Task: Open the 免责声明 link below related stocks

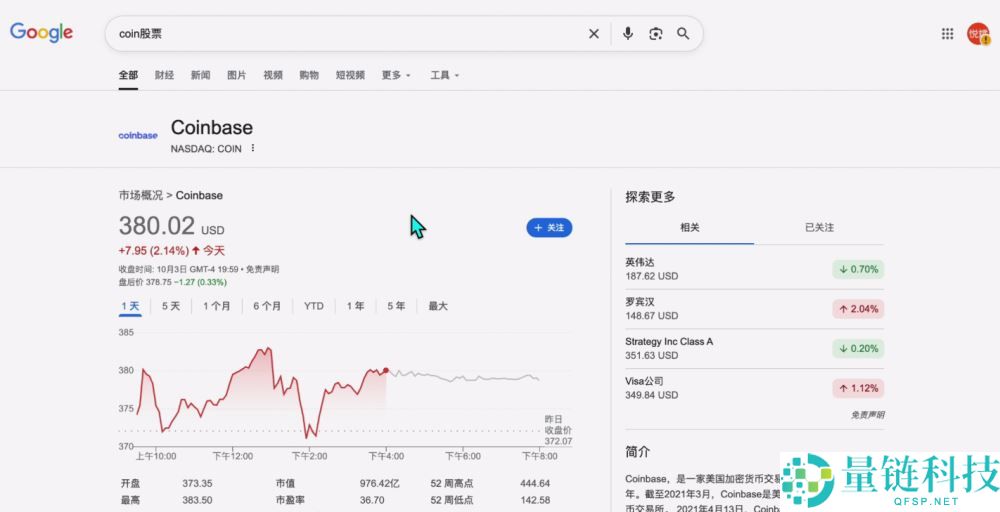Action: tap(867, 415)
